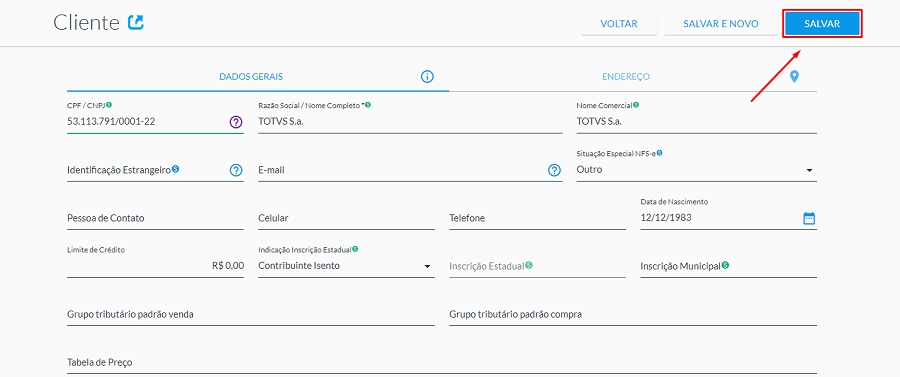The image size is (900, 377).
Task: Click blue badge beside Situação Especial NFS-e
Action: click(660, 153)
